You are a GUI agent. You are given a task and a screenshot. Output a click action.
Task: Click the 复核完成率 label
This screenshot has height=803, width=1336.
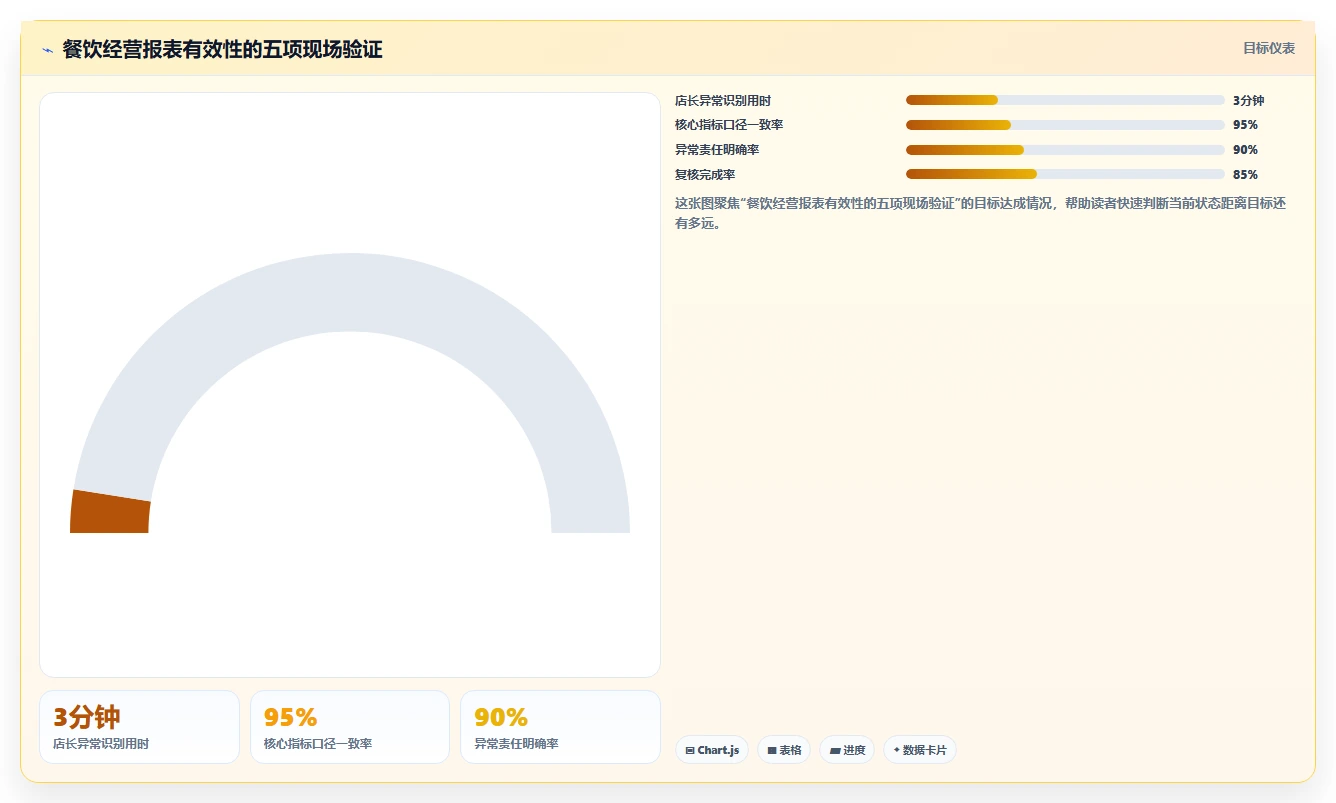705,175
